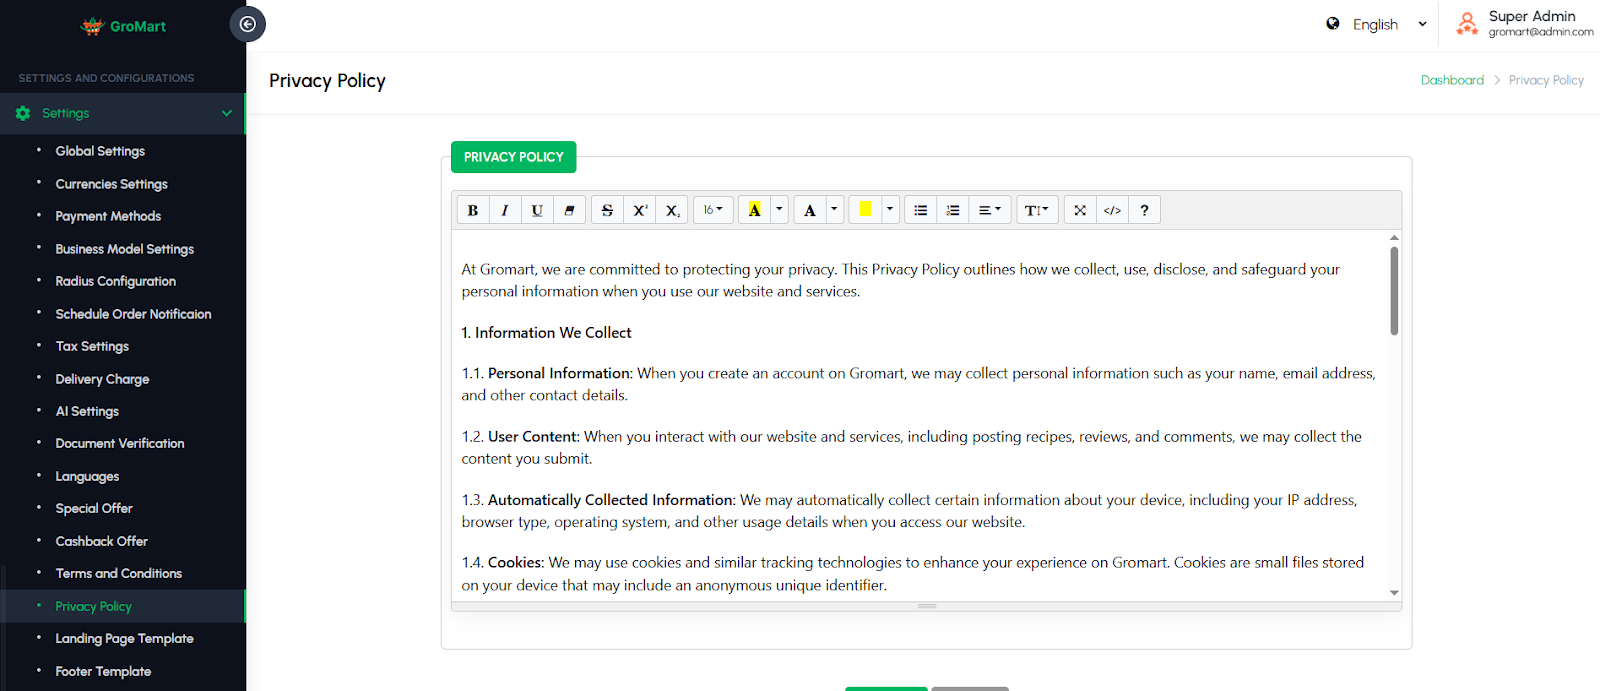The image size is (1600, 691).
Task: Click the underline button
Action: pos(537,210)
